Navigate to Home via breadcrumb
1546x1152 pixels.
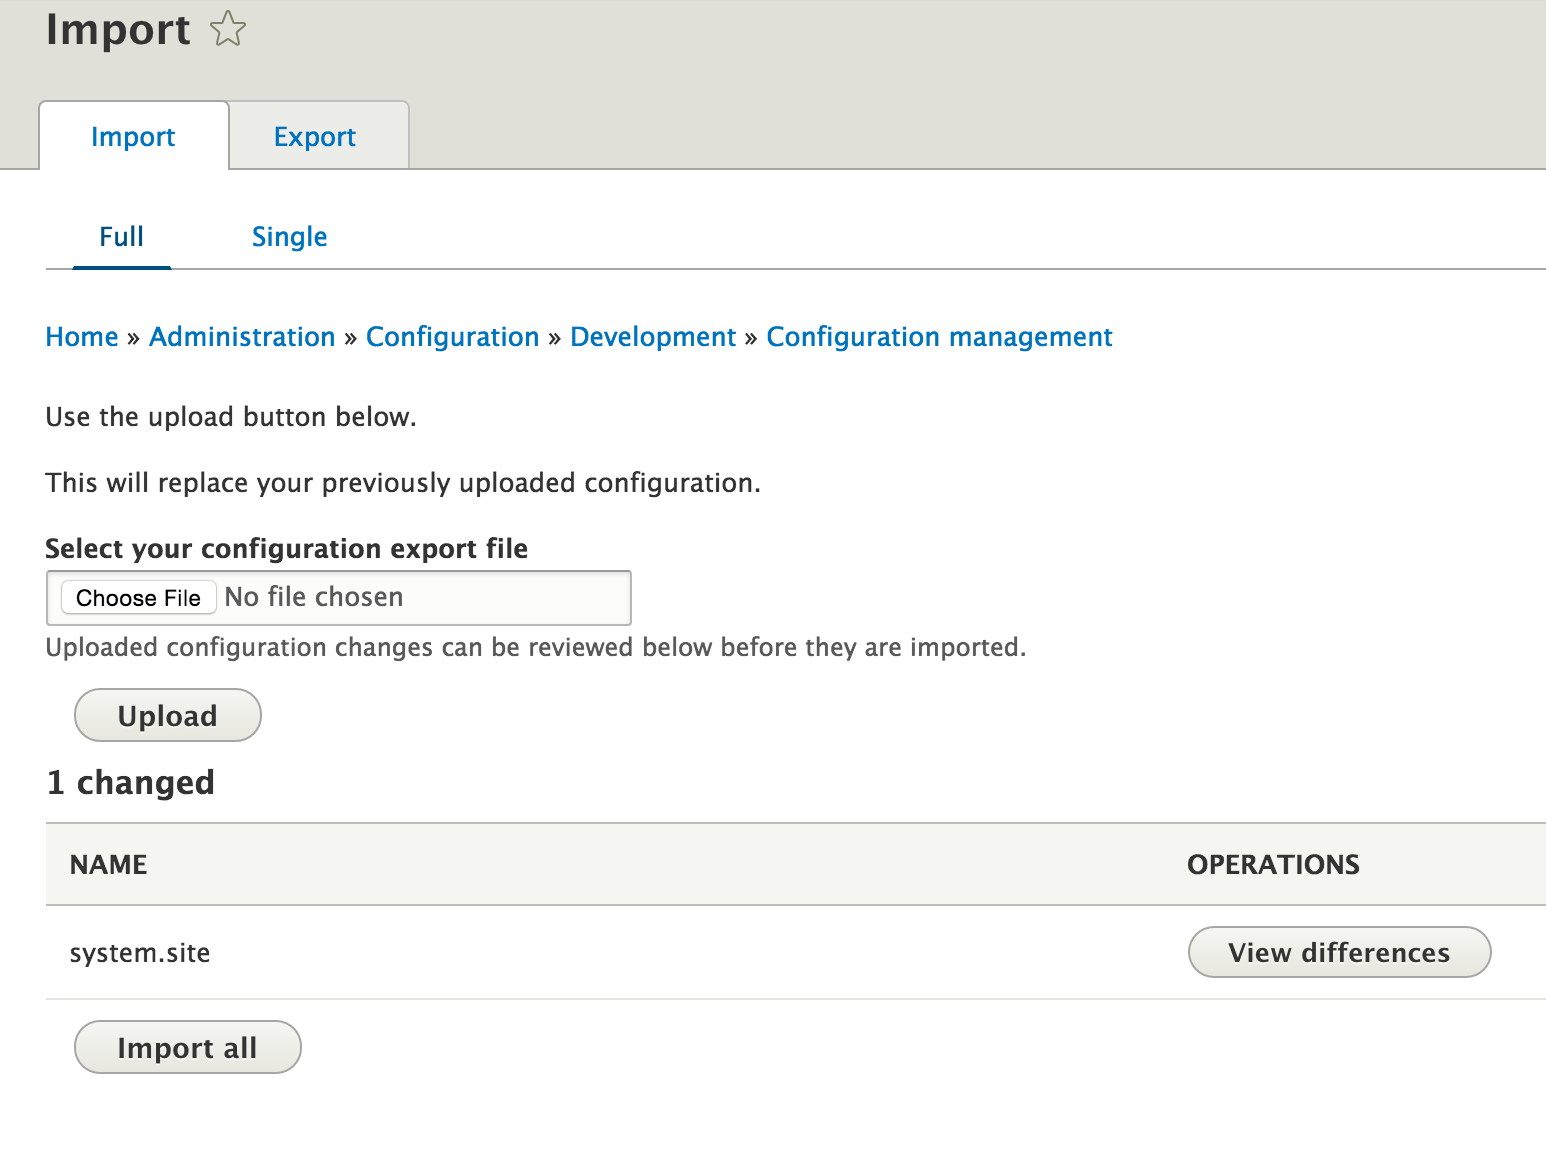(81, 337)
